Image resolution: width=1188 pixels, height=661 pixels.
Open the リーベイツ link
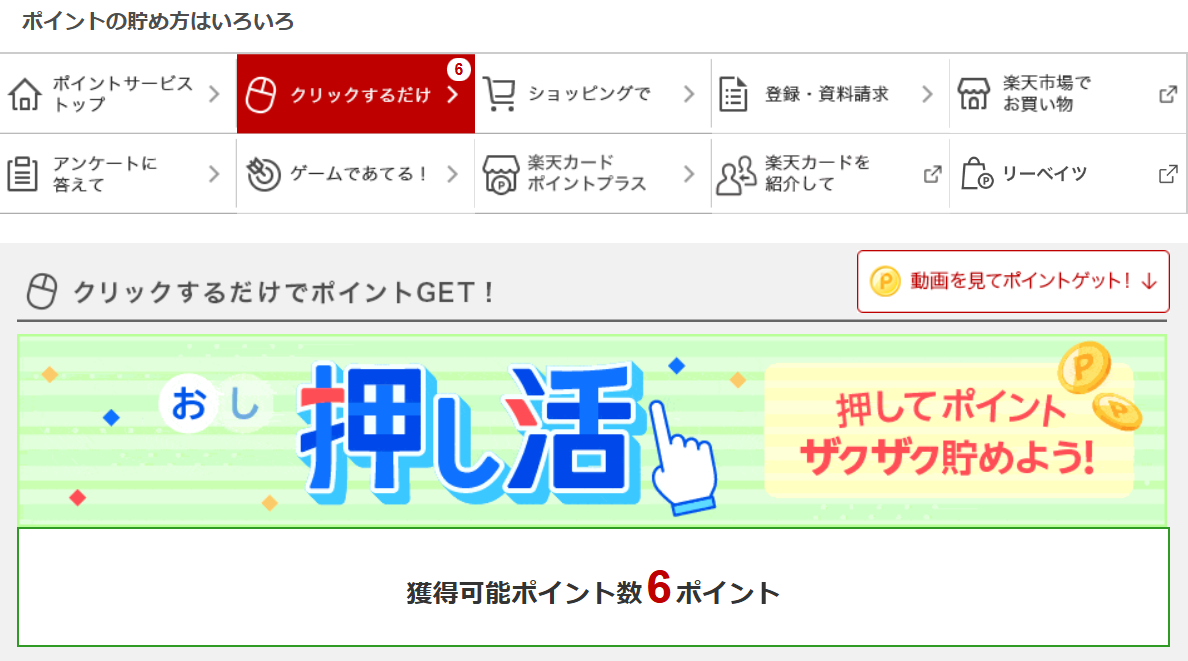pyautogui.click(x=1068, y=174)
